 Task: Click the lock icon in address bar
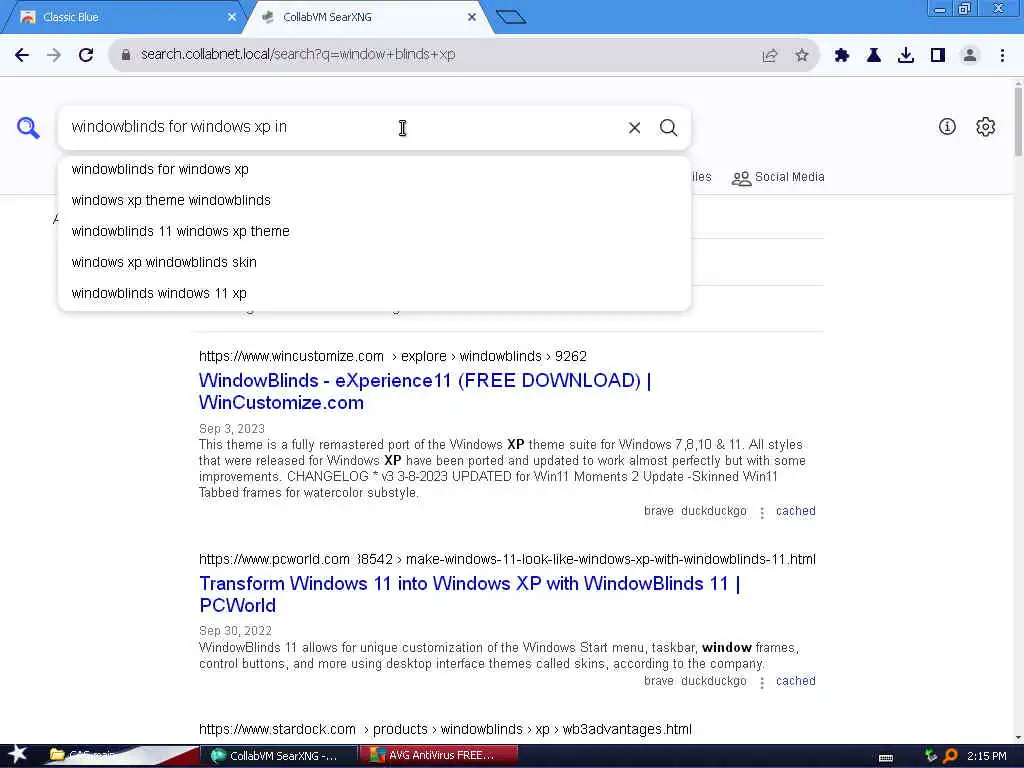126,55
